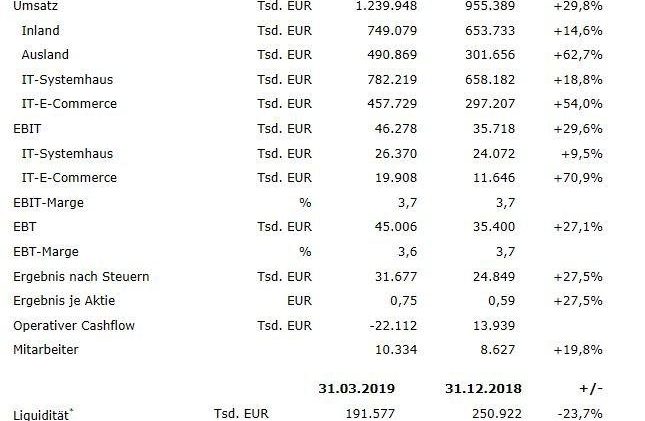
Task: Click the negative cashflow value -22.112
Action: click(x=390, y=326)
